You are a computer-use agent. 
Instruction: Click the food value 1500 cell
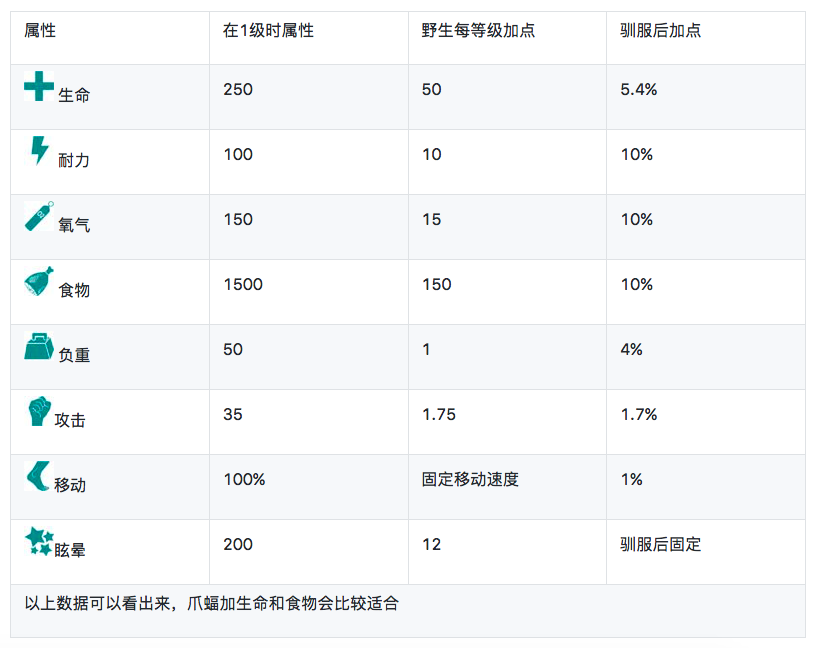tap(243, 285)
